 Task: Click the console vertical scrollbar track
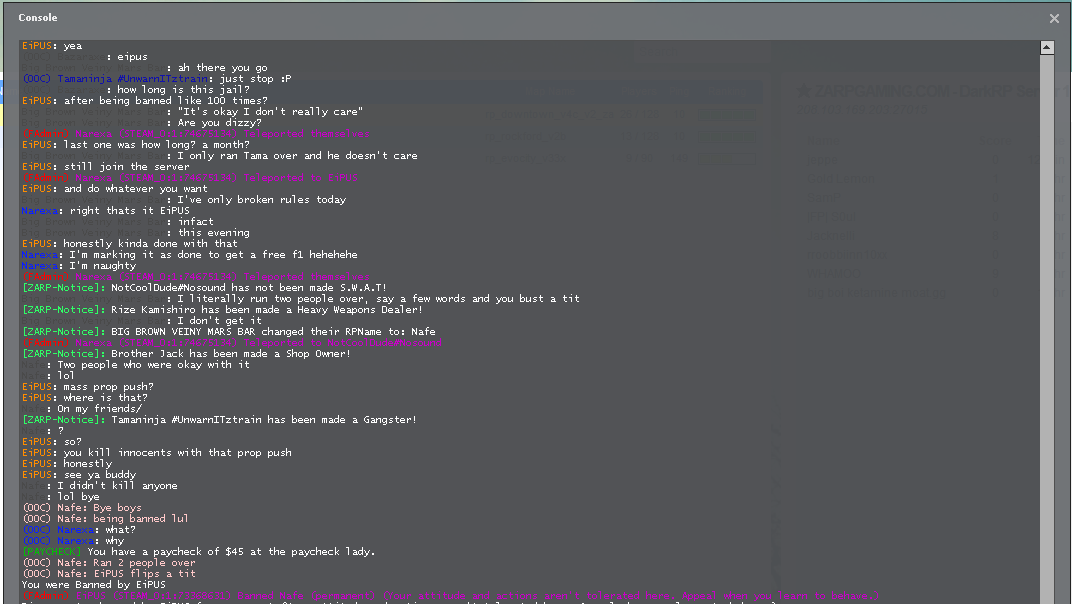point(1047,328)
